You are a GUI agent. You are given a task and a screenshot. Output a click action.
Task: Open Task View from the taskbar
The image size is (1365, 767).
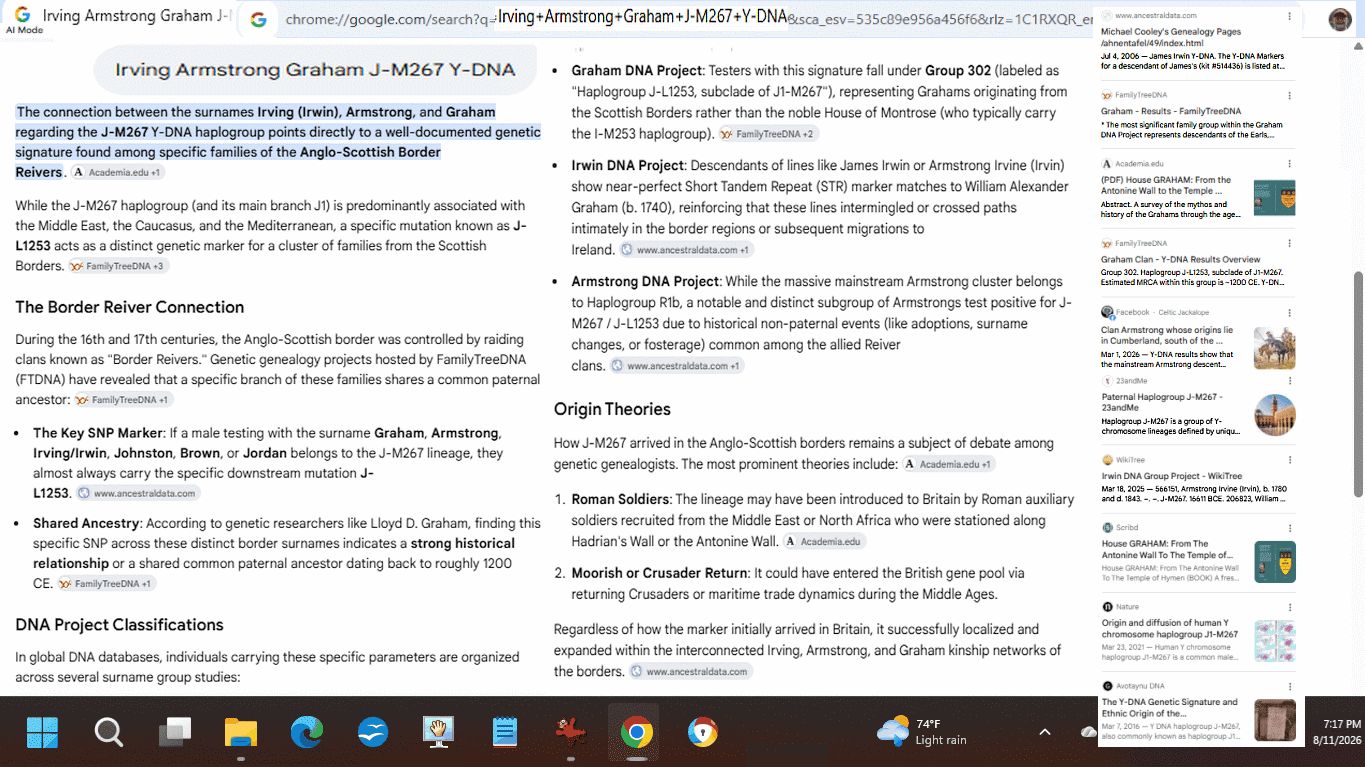(175, 733)
